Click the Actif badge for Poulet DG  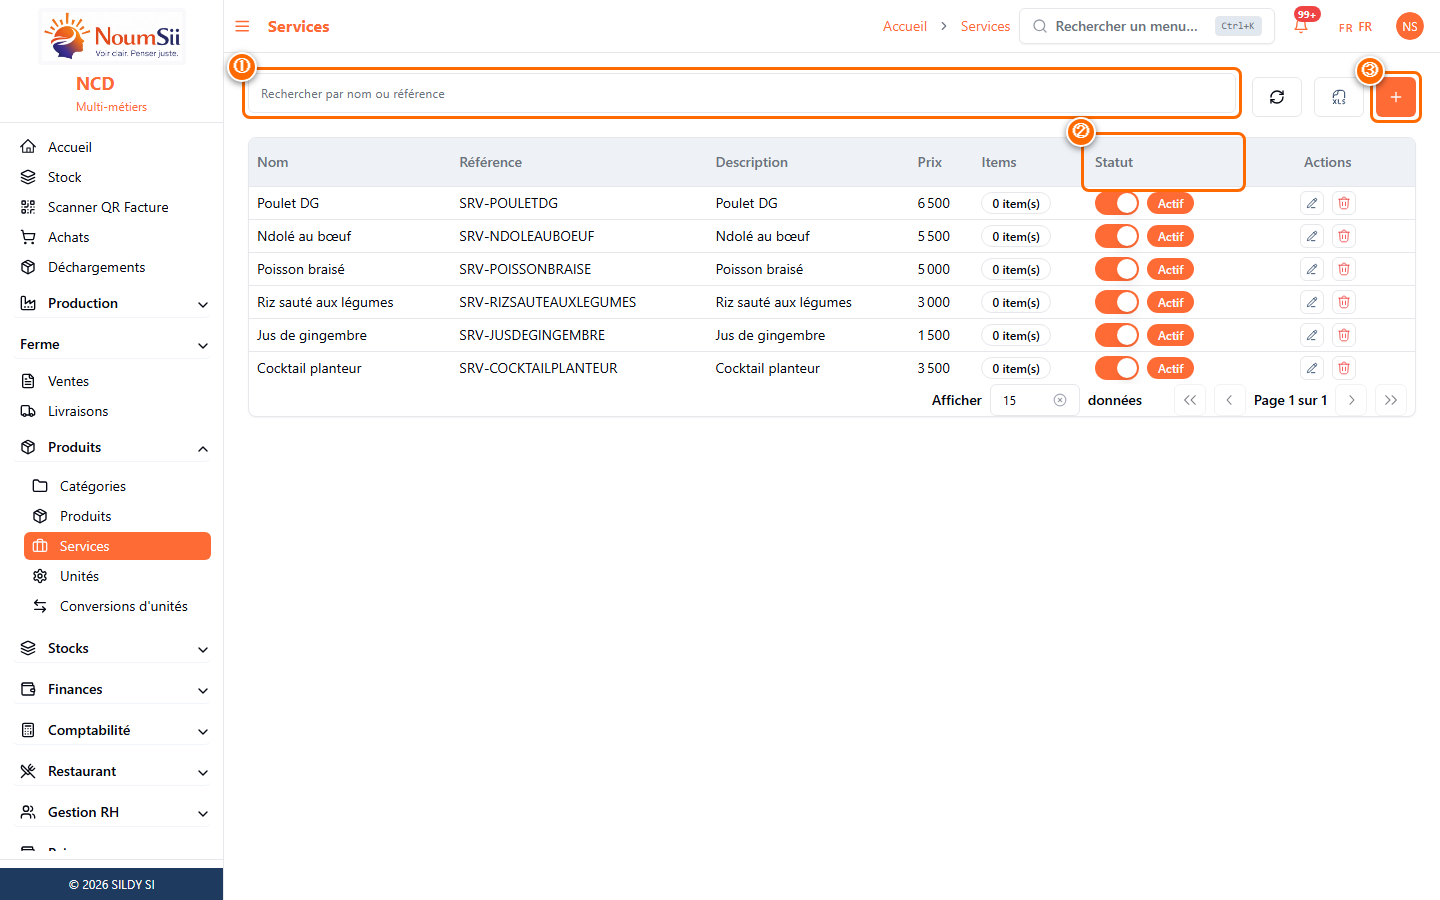click(x=1170, y=203)
